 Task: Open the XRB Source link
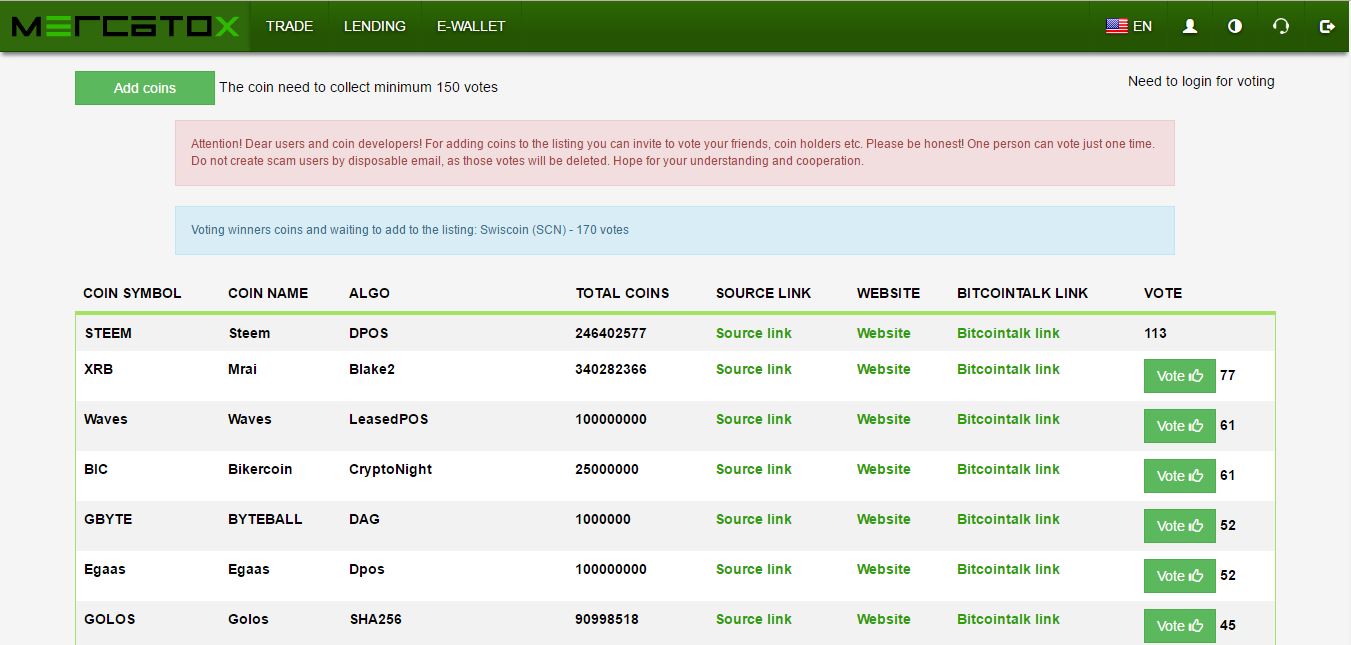[x=753, y=369]
